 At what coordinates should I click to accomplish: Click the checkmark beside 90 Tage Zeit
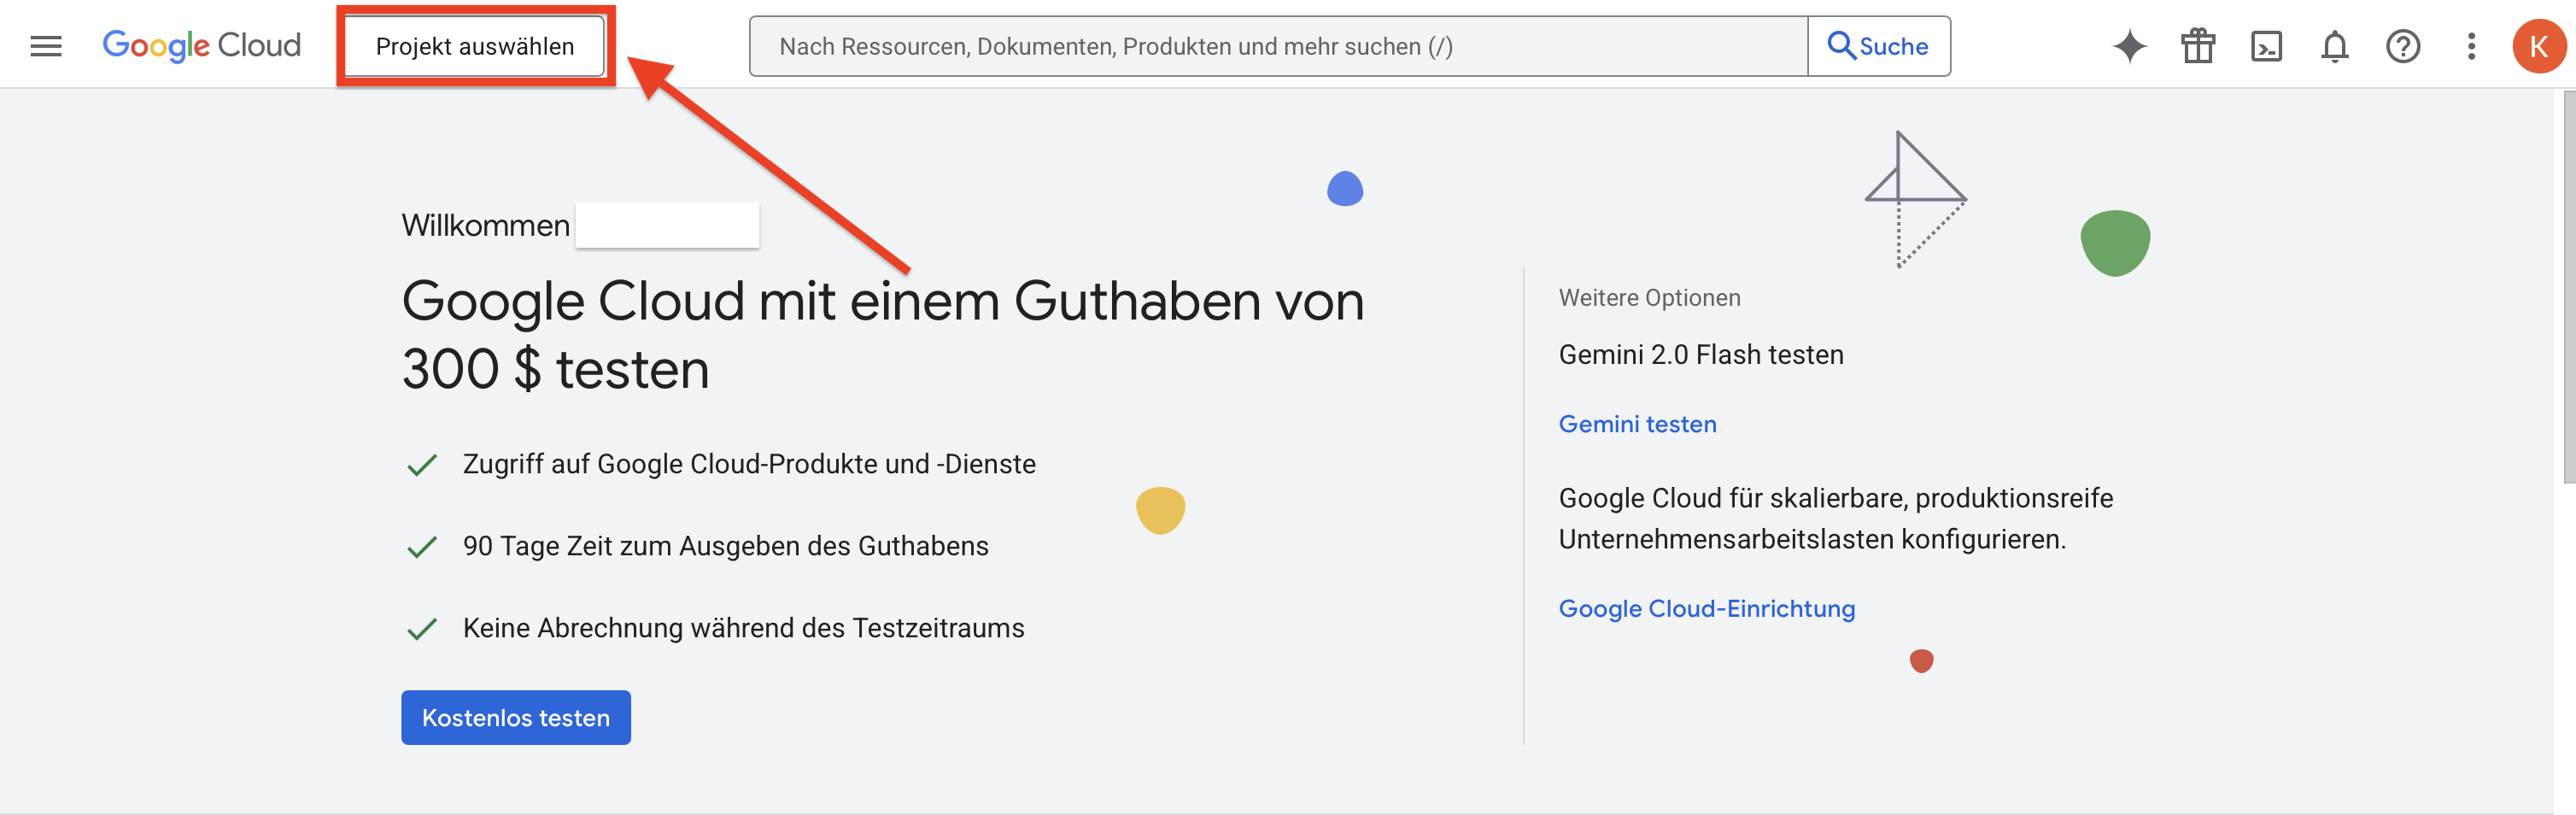[x=422, y=547]
